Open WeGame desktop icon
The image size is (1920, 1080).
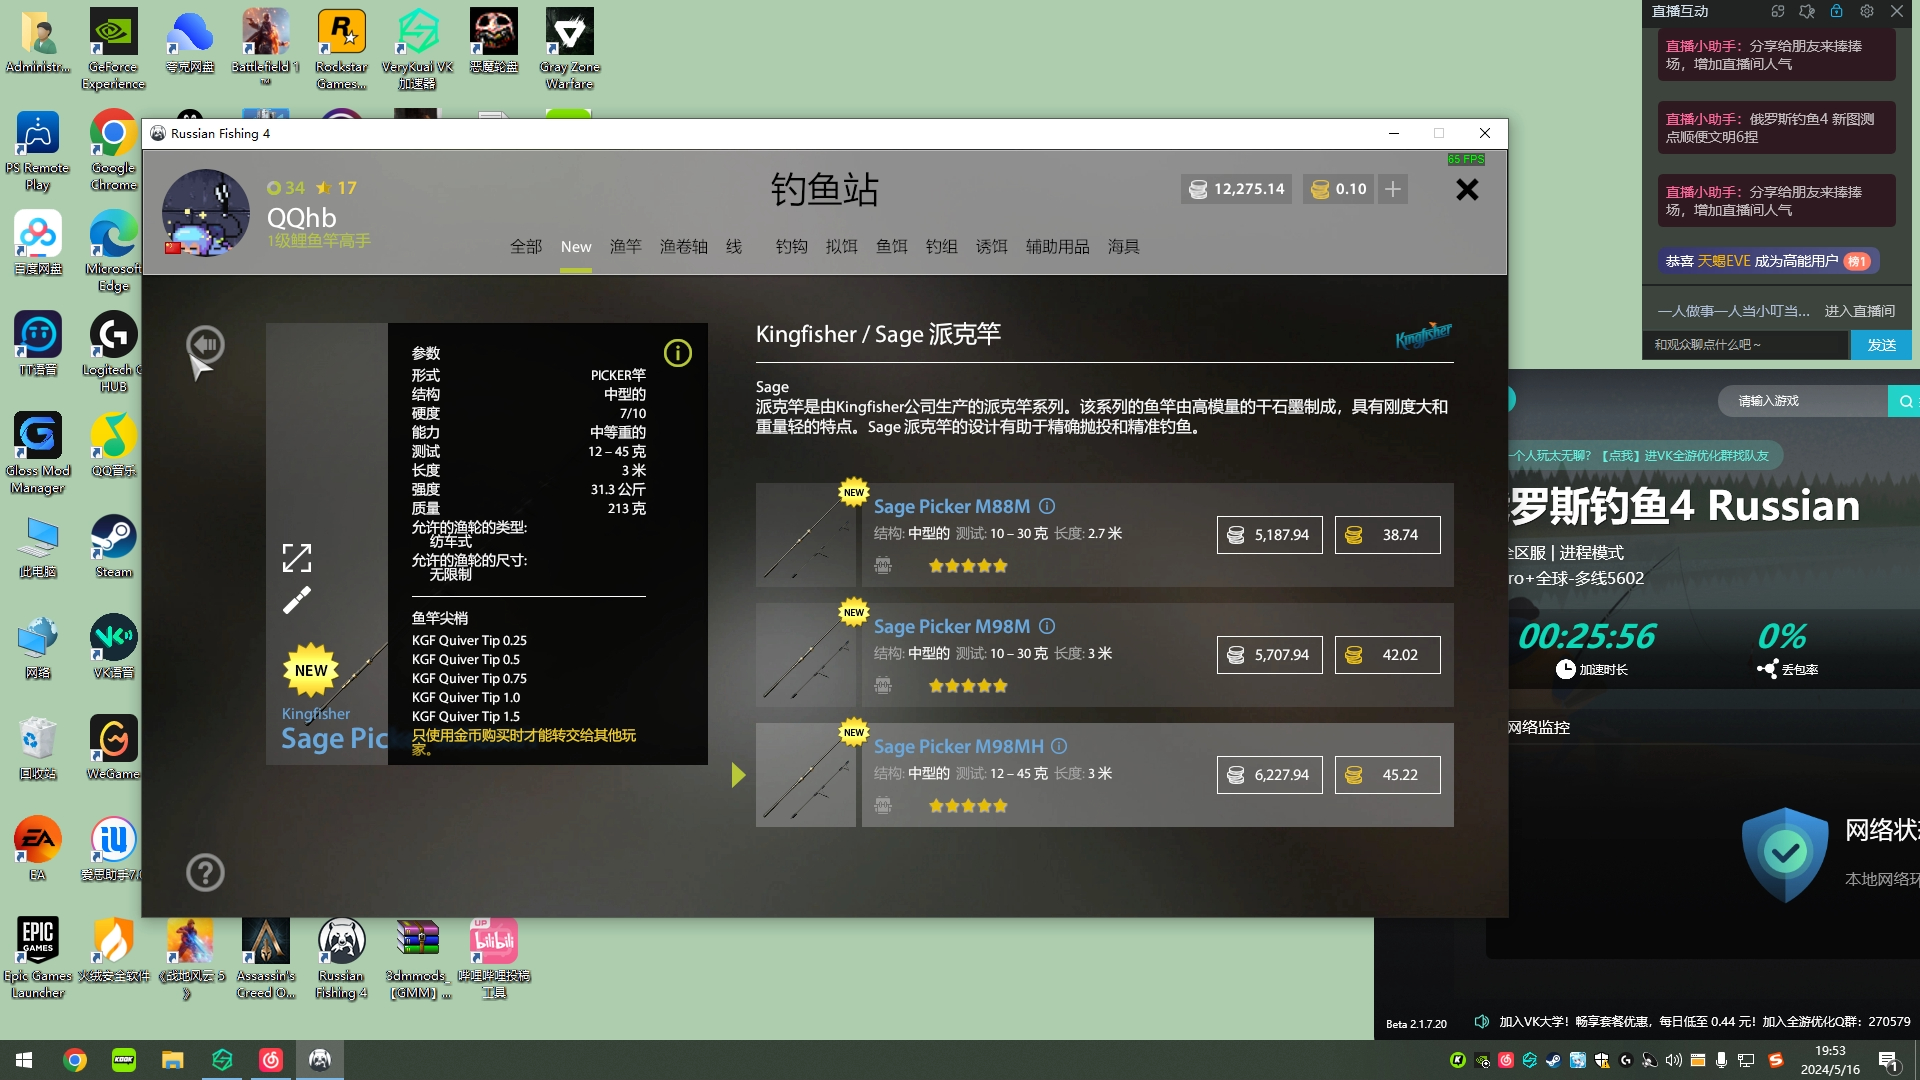click(113, 748)
